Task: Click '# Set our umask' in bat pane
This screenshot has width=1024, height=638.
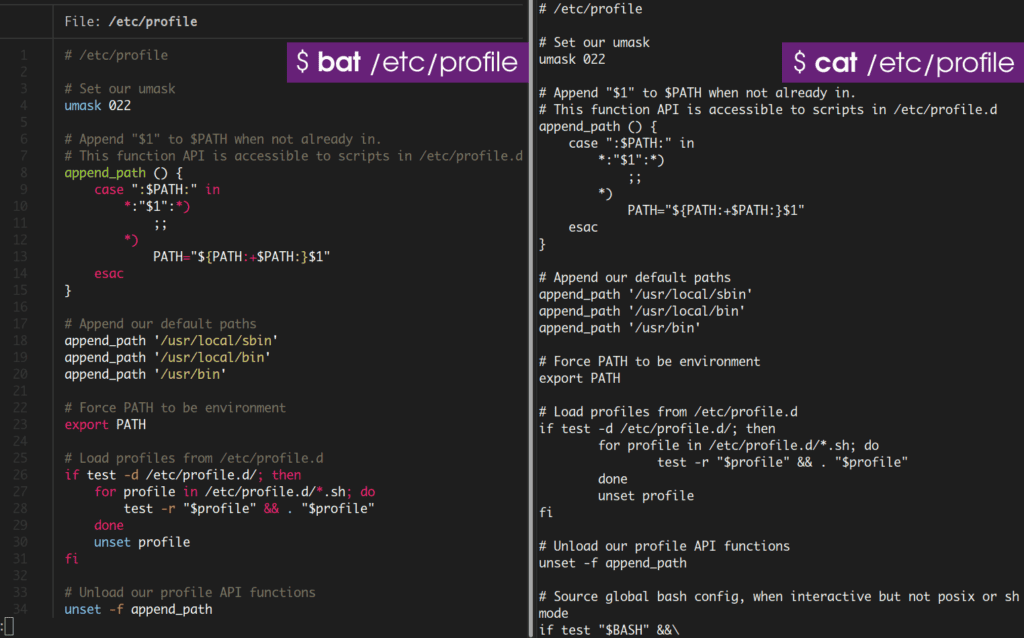Action: tap(120, 89)
